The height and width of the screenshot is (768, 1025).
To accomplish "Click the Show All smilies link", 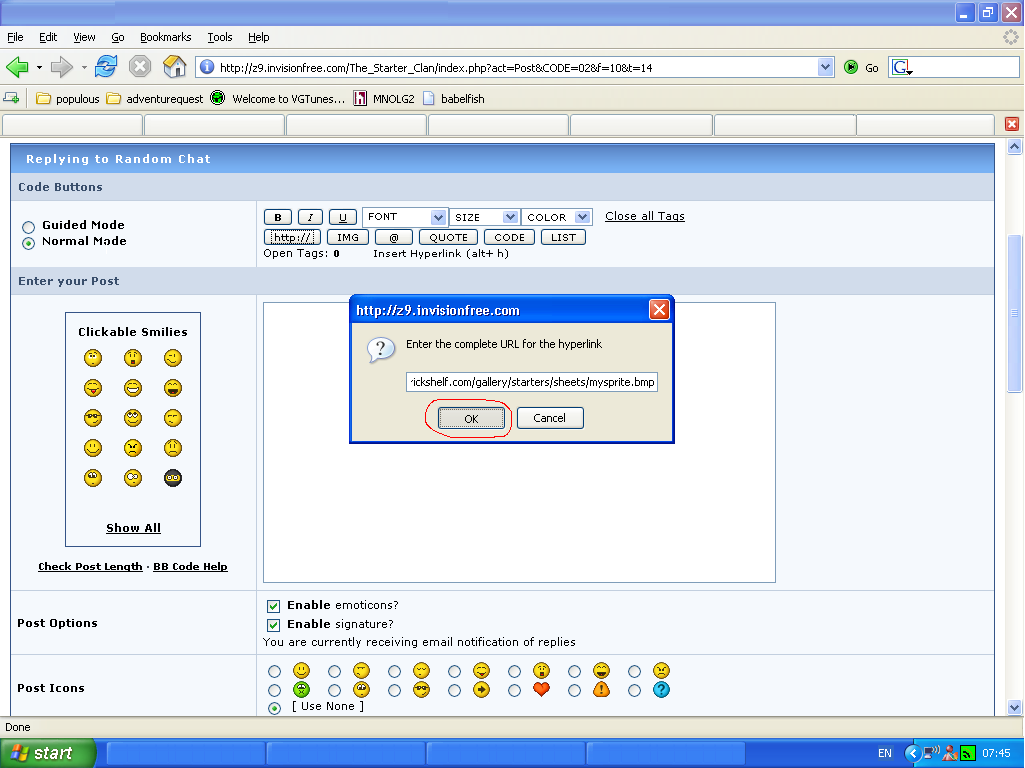I will [x=133, y=528].
